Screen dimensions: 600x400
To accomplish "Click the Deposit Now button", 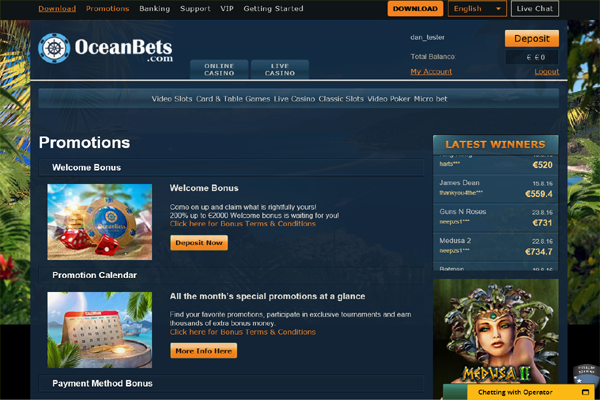I will pyautogui.click(x=199, y=243).
